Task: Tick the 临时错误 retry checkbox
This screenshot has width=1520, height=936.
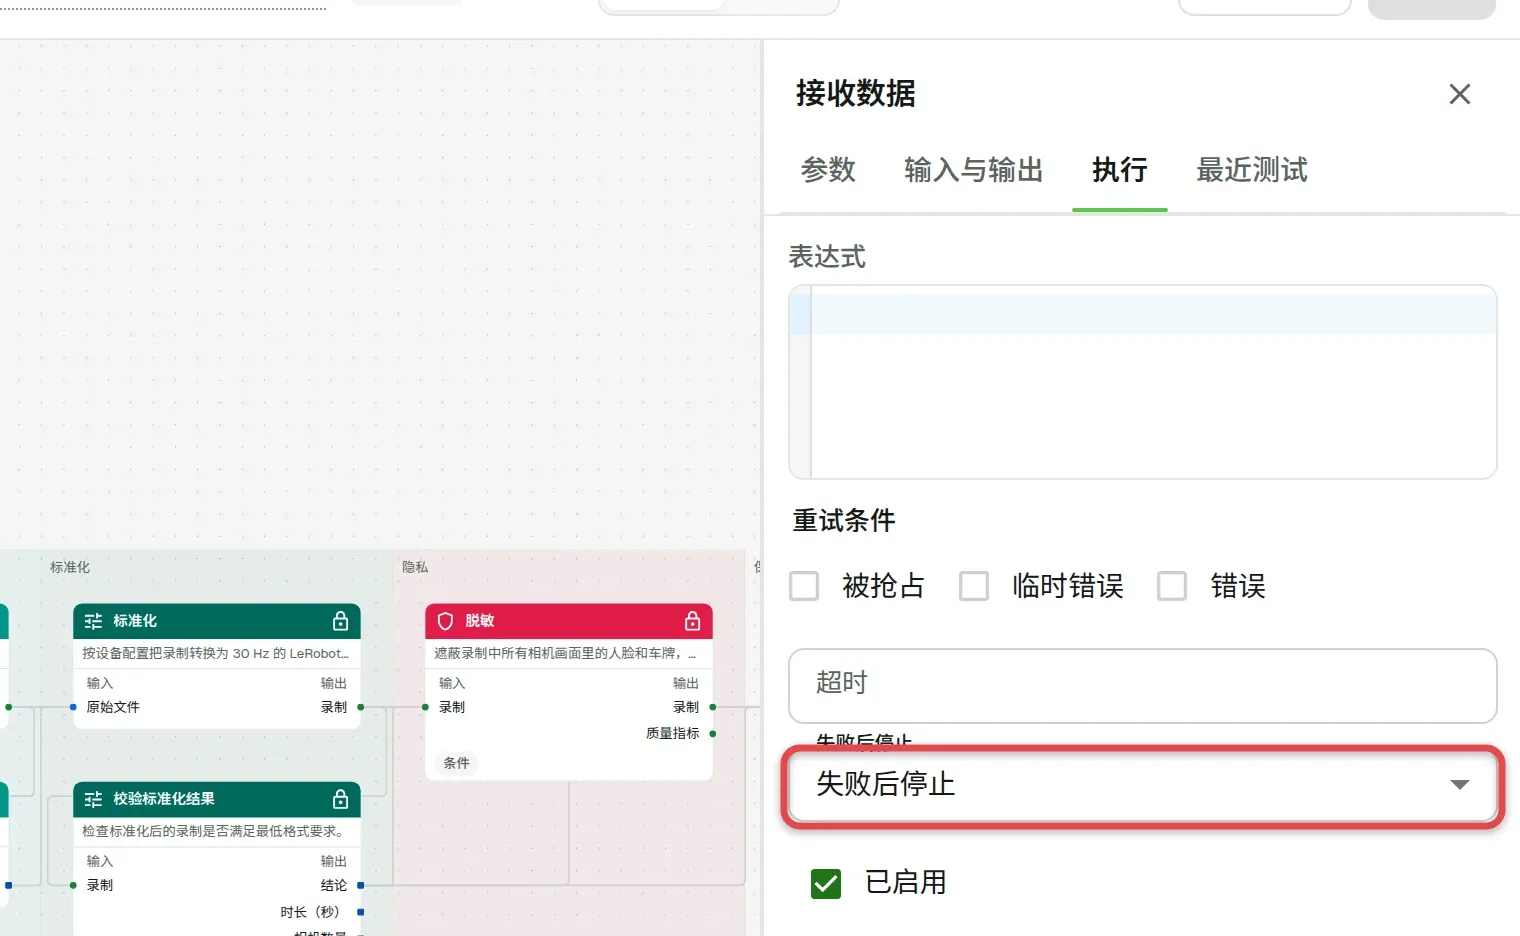Action: coord(974,586)
